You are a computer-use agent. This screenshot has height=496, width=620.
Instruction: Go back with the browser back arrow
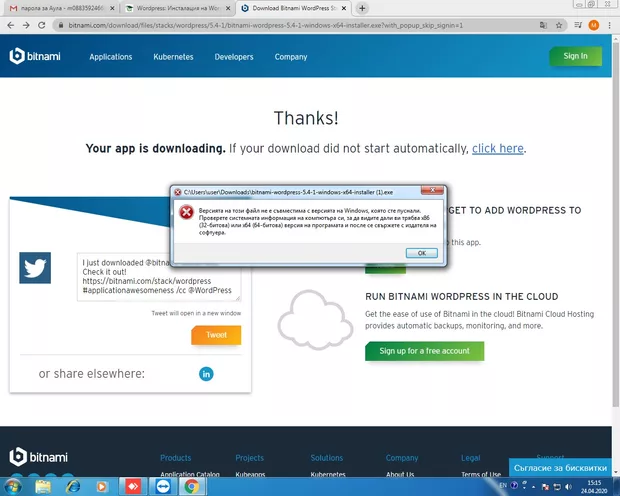click(x=11, y=25)
